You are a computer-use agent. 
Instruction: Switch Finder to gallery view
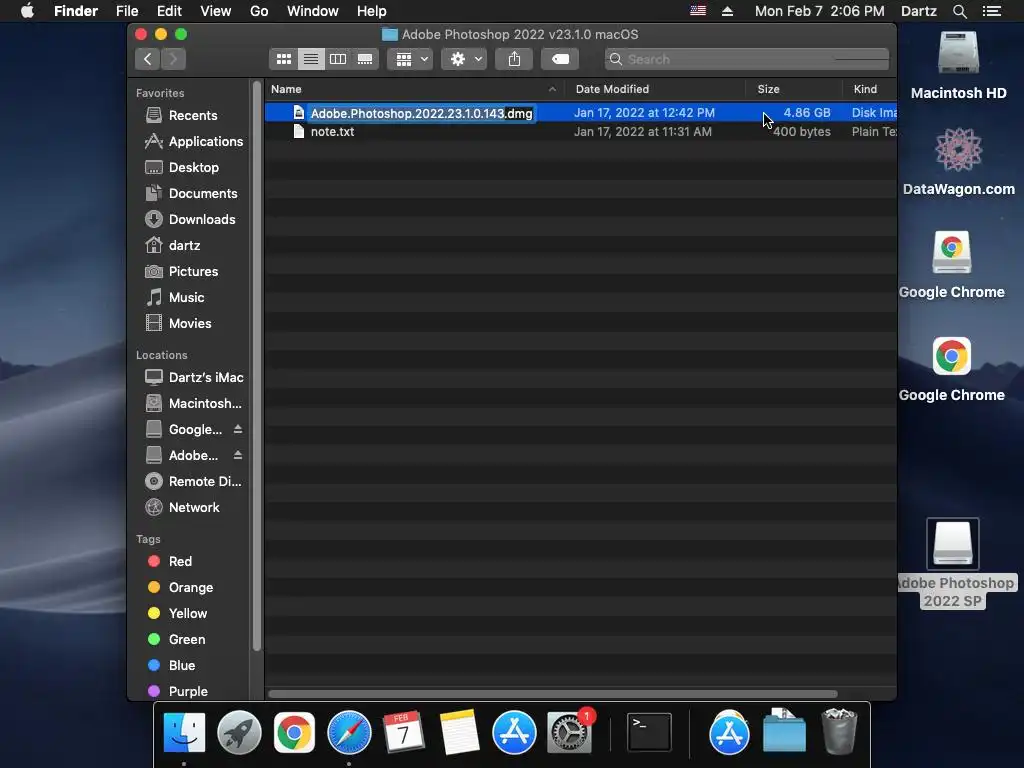(365, 59)
